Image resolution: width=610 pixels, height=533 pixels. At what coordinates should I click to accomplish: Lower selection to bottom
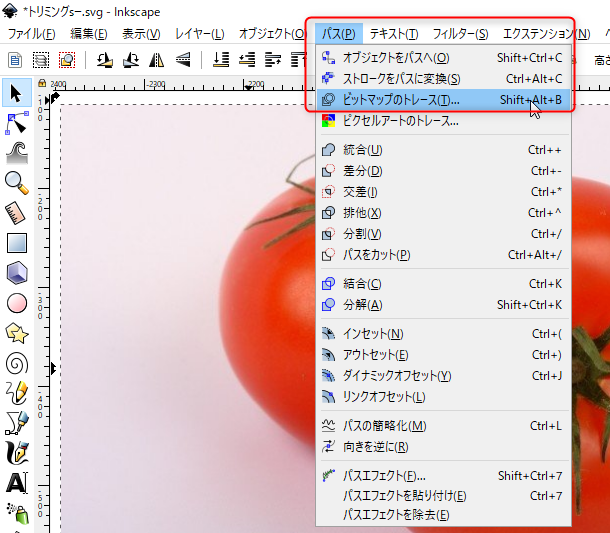[x=221, y=60]
